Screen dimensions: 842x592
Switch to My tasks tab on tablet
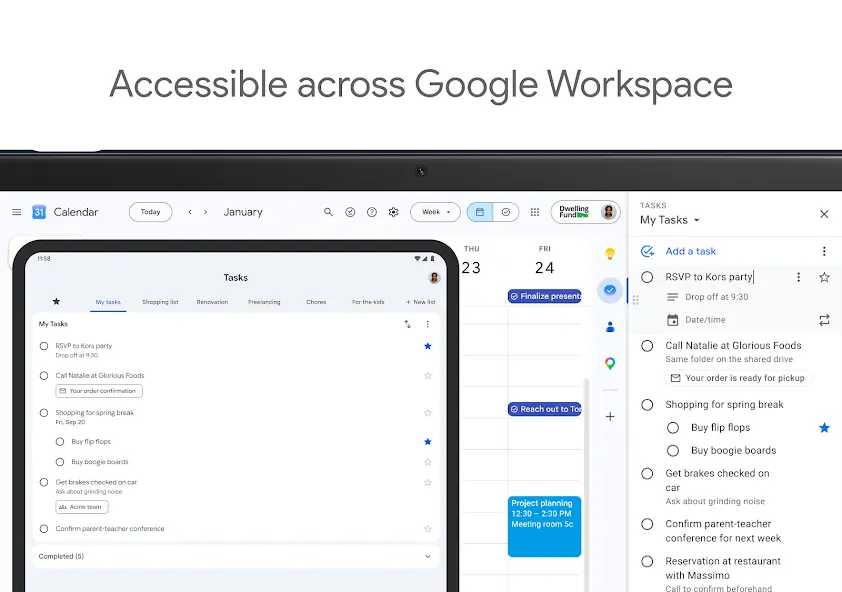[108, 302]
